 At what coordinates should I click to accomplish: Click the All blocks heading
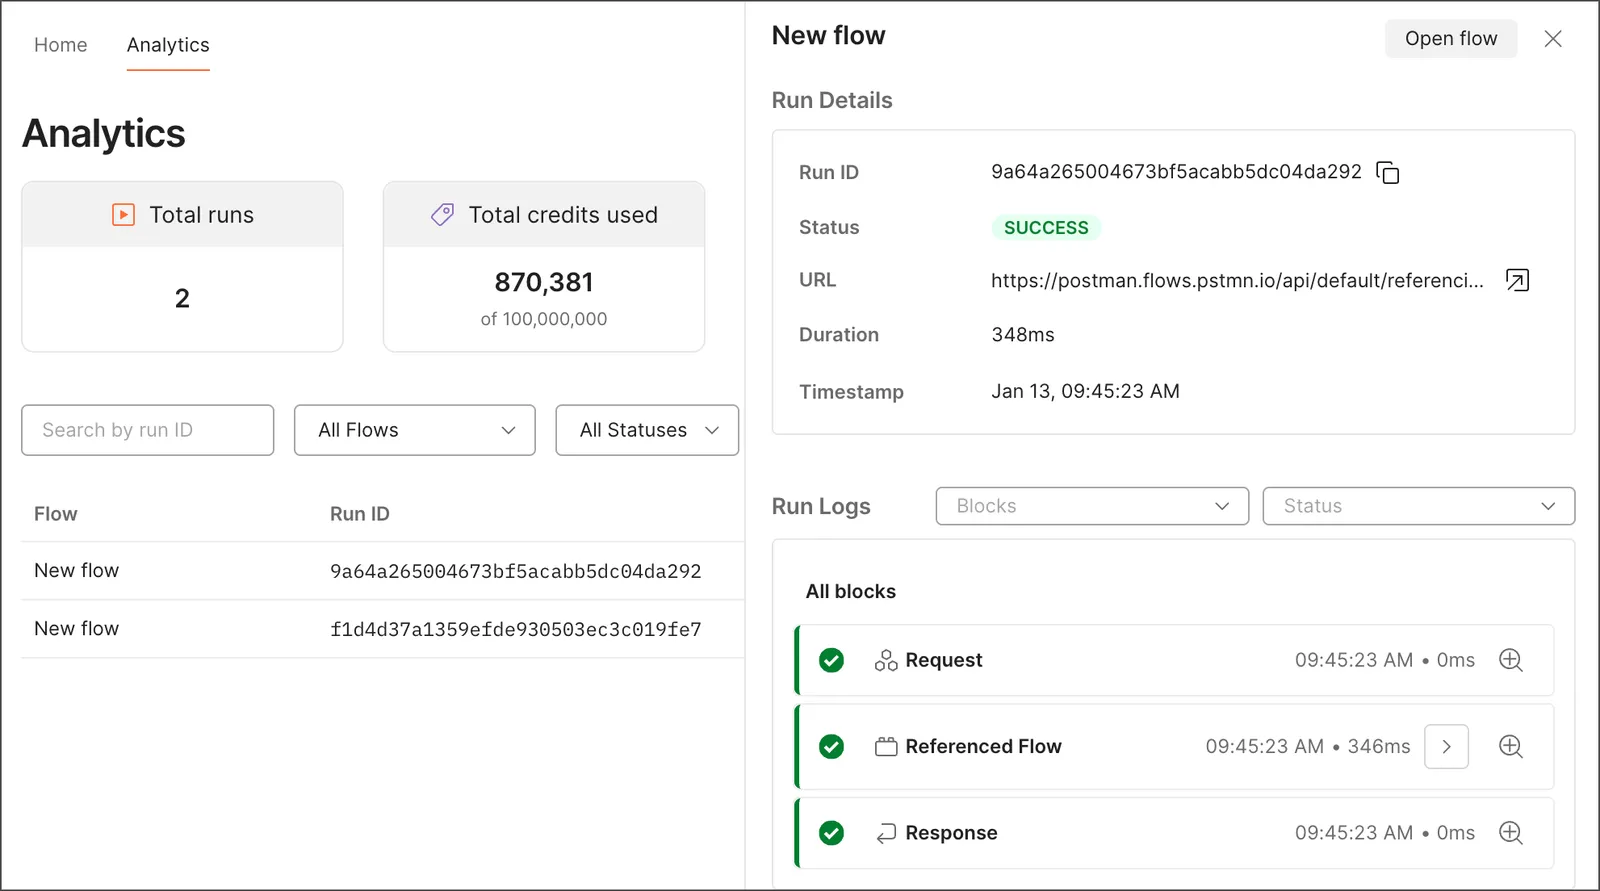click(x=851, y=591)
